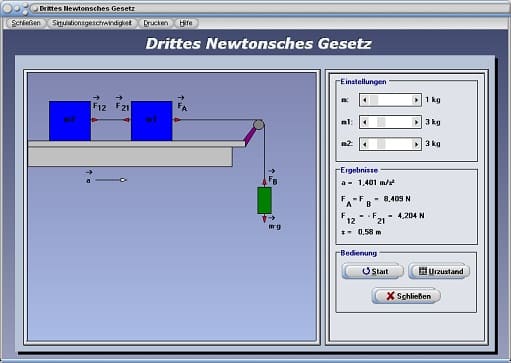Click the F21 force arrow
511x363 pixels.
point(127,120)
